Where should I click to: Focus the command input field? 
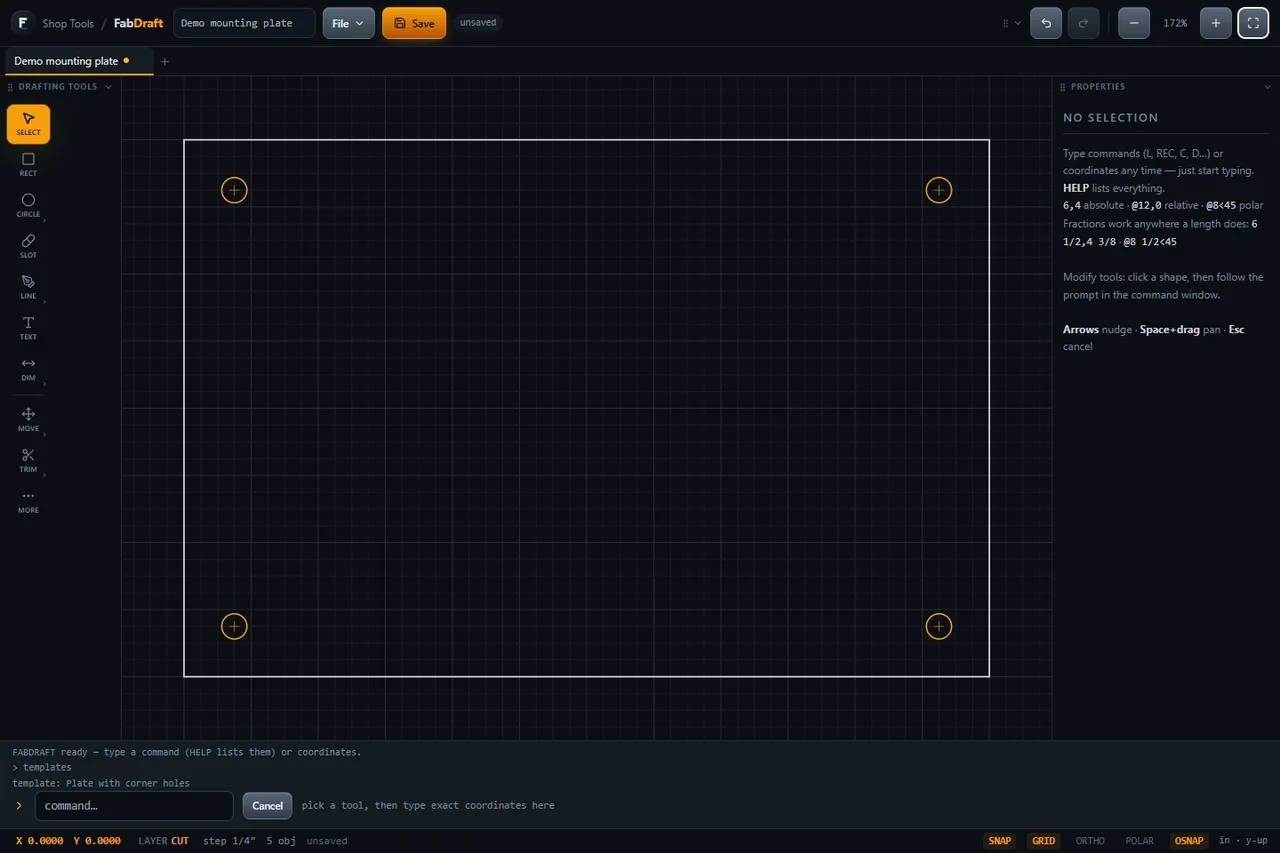pos(134,806)
